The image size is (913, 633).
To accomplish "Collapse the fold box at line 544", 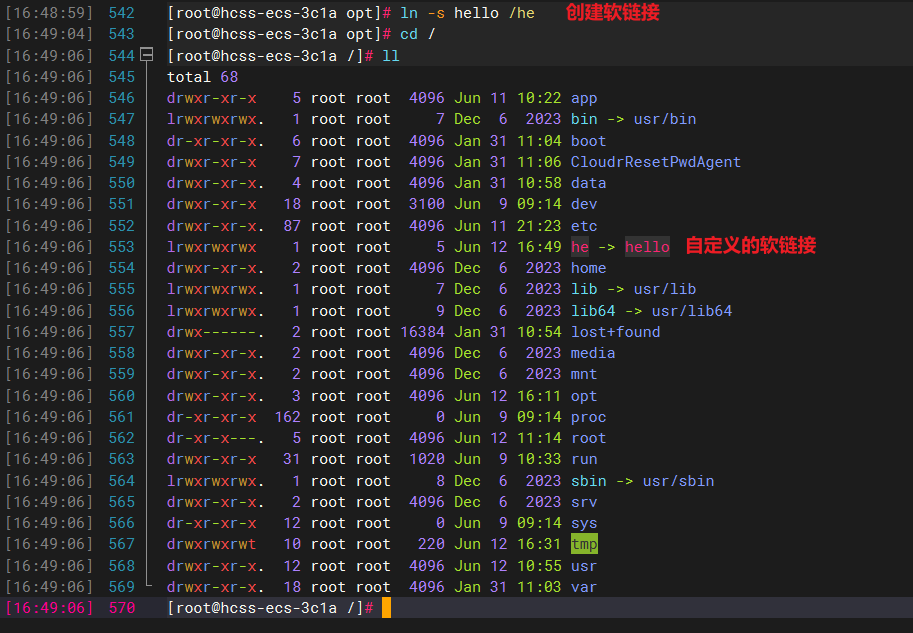I will coord(146,56).
